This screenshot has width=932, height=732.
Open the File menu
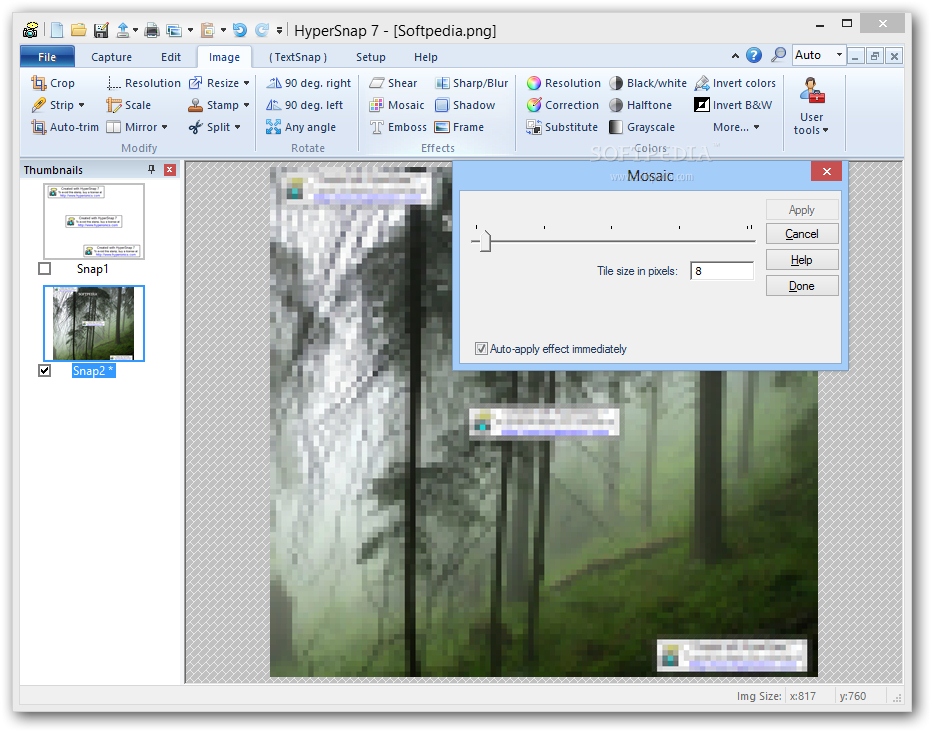point(47,57)
